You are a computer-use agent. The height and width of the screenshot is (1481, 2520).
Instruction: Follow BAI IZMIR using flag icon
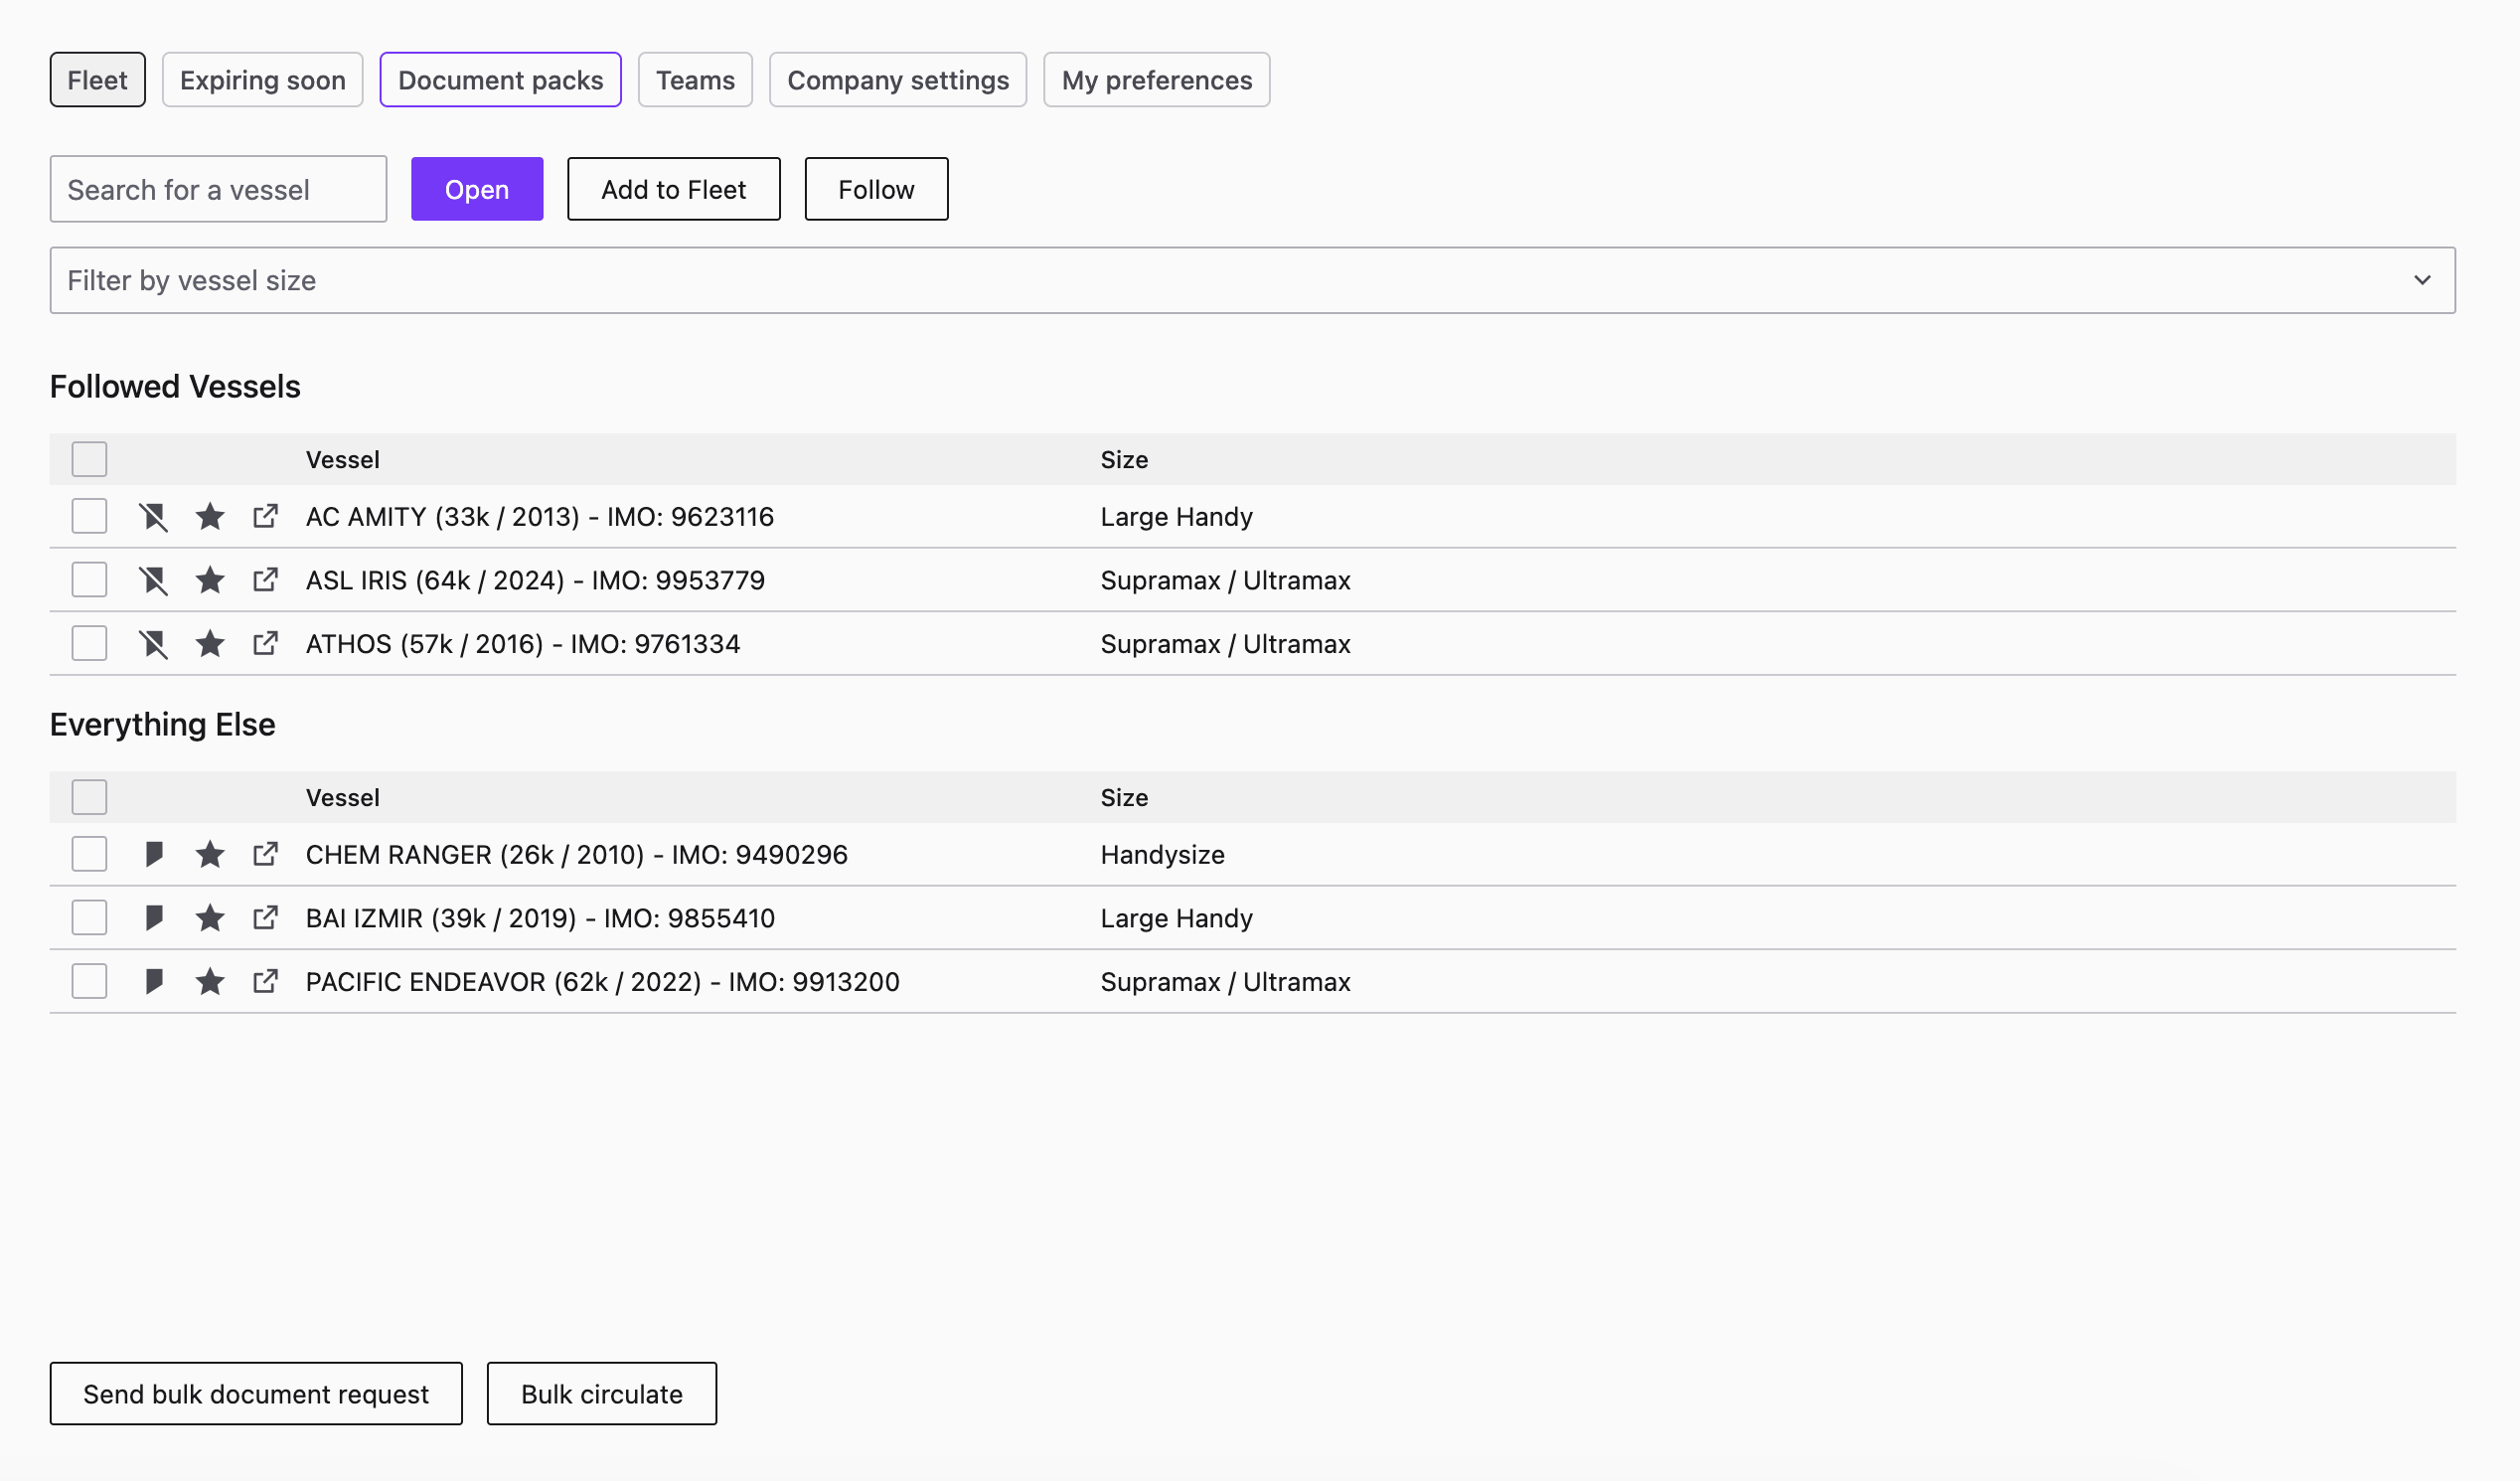tap(153, 918)
